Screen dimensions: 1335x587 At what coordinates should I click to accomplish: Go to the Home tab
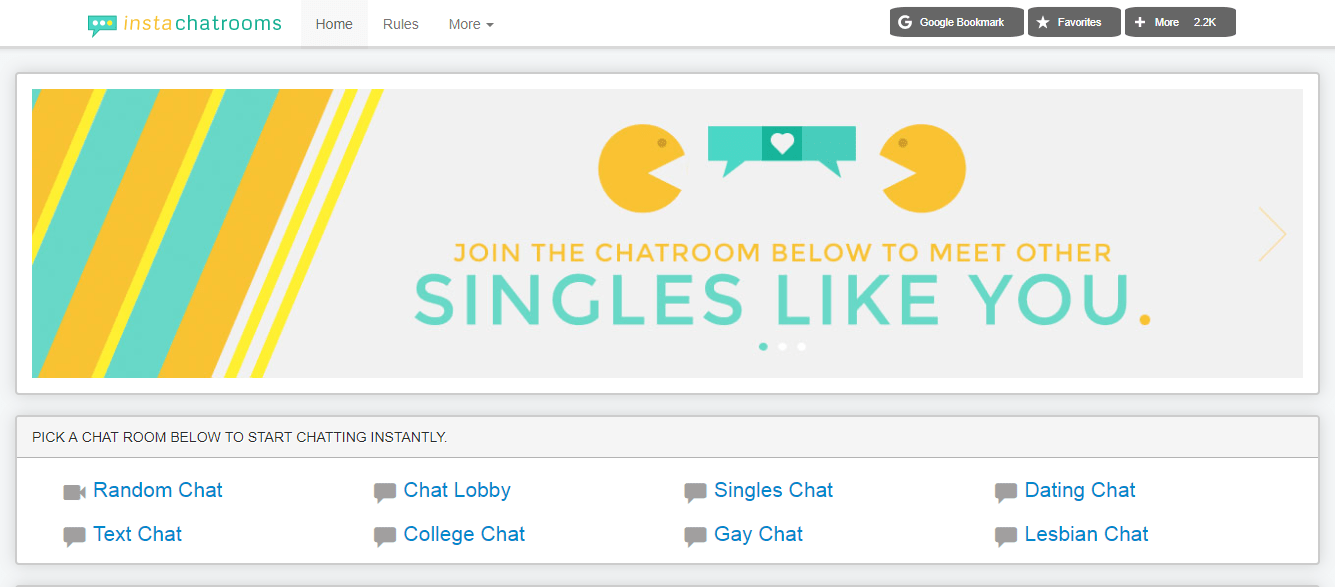coord(334,24)
